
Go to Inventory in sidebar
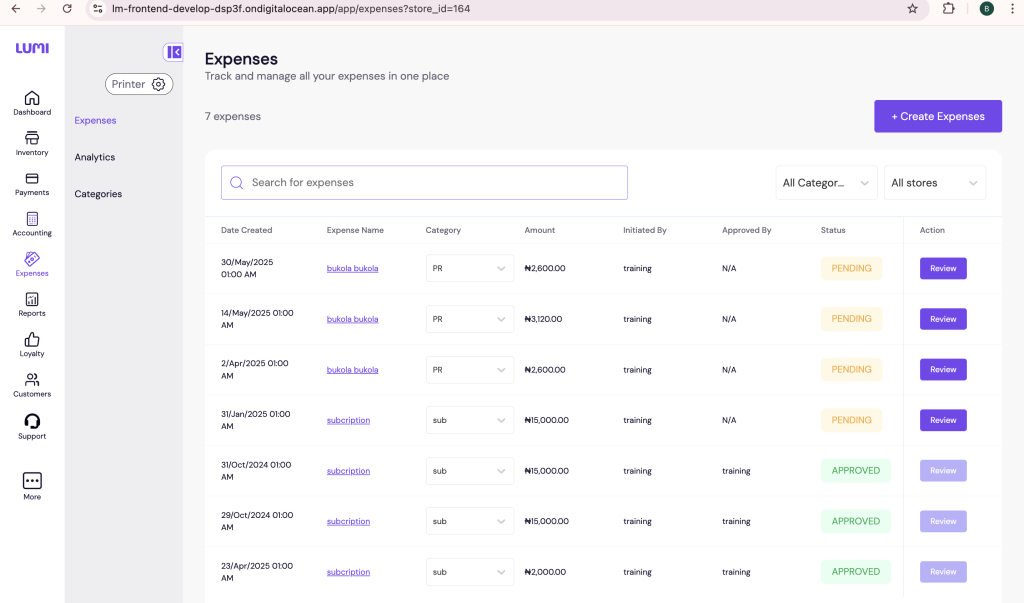(32, 138)
